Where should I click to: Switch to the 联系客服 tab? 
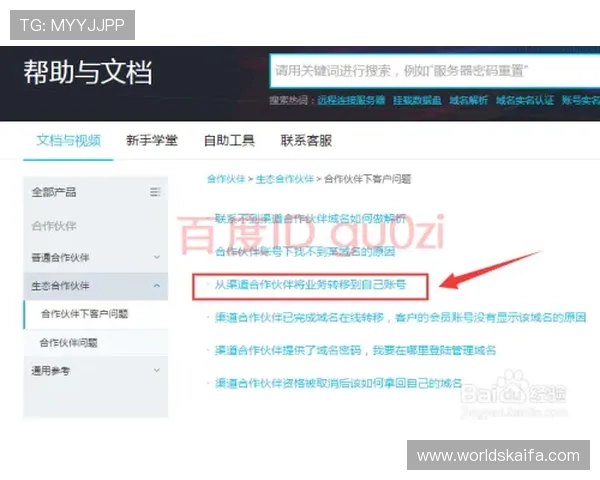point(306,140)
